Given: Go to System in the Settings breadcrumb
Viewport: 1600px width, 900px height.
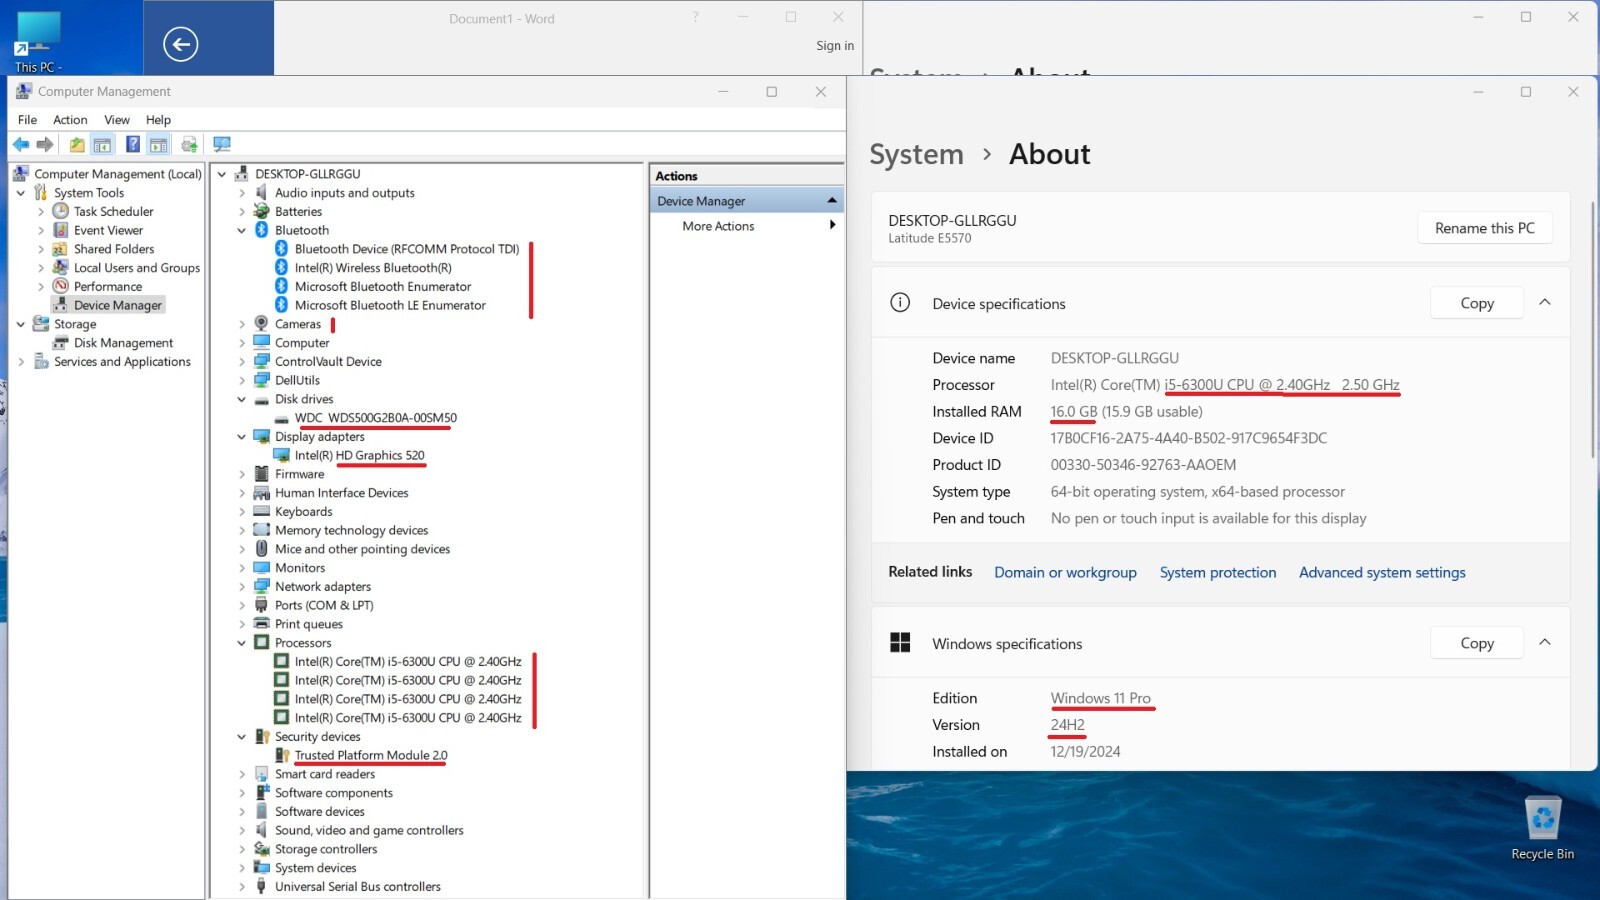Looking at the screenshot, I should point(916,154).
